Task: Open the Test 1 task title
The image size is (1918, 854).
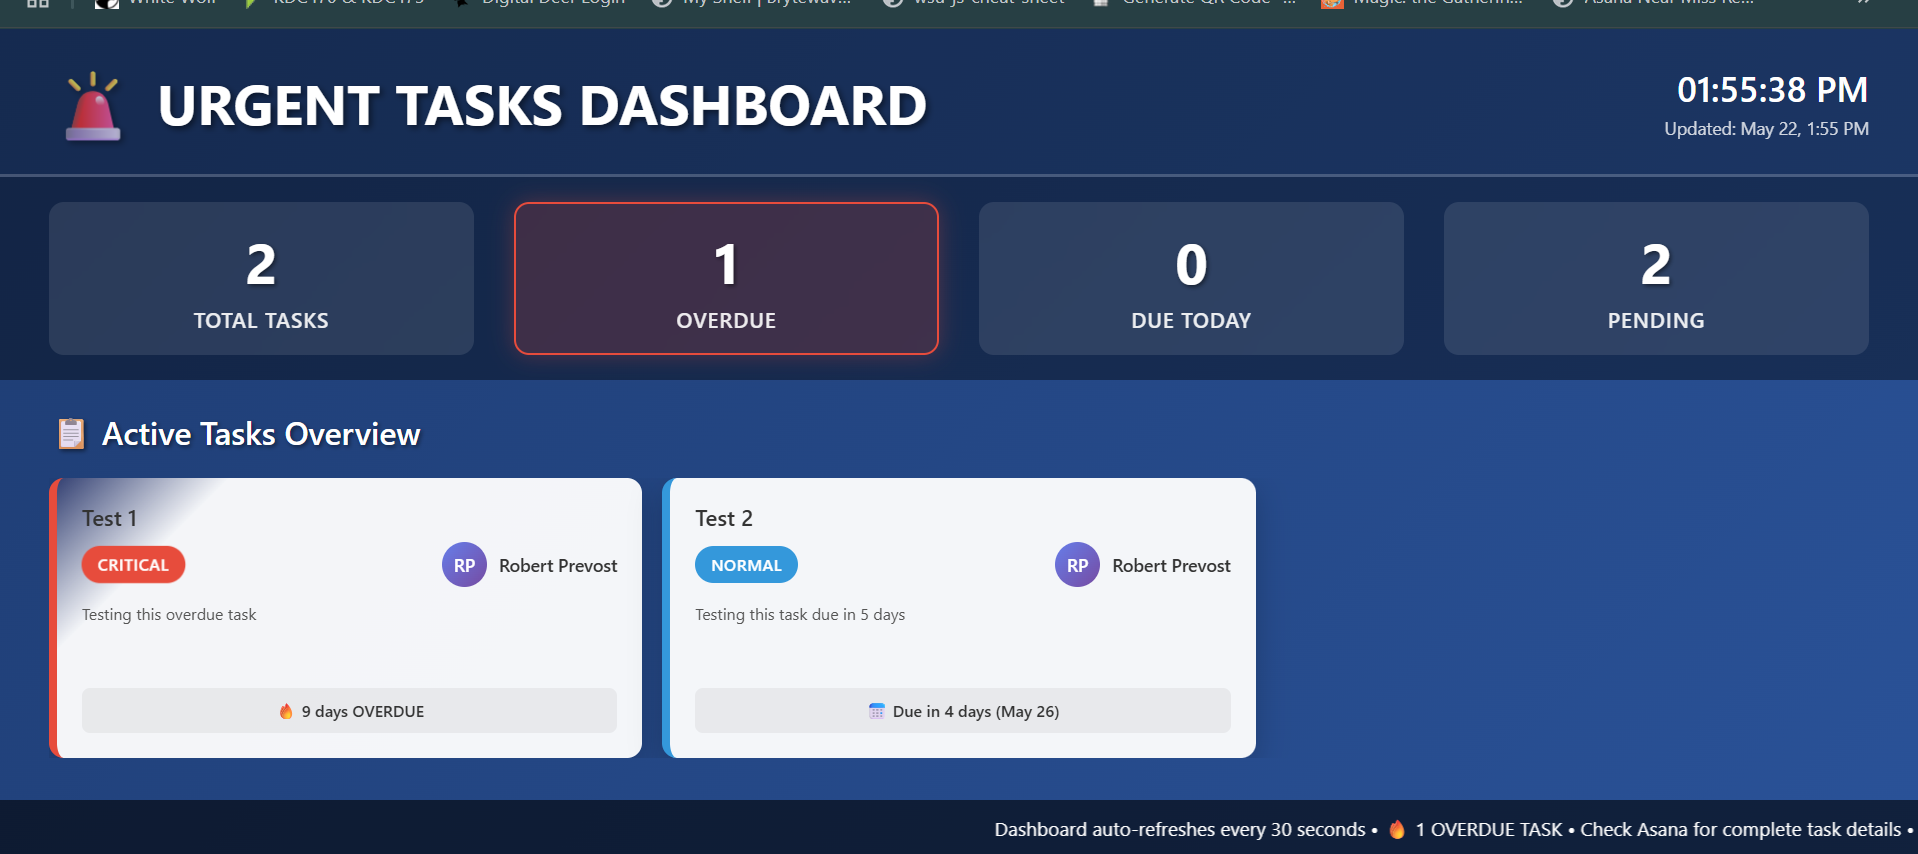Action: click(109, 518)
